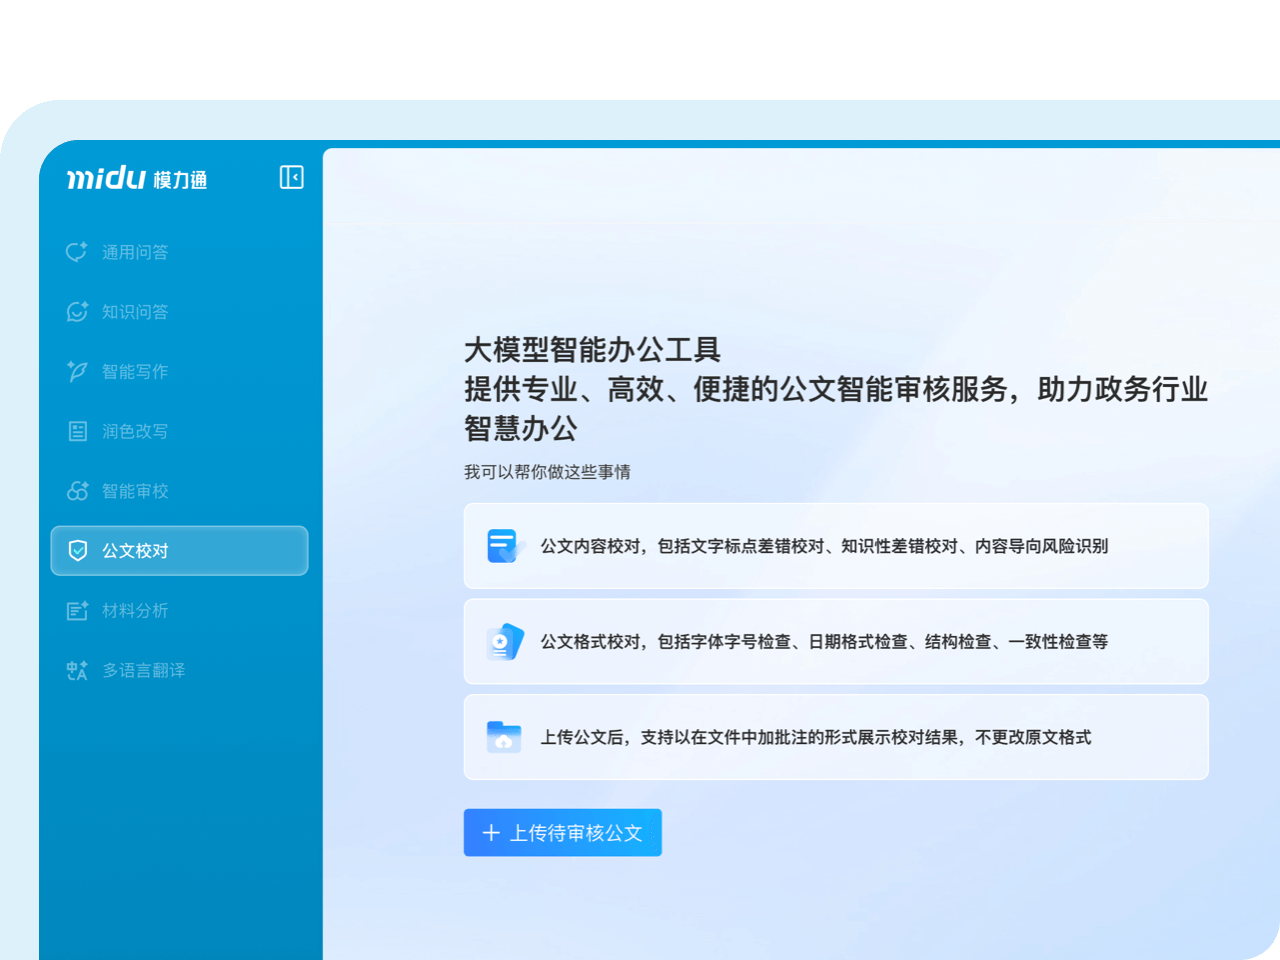Click the heading line ending in 助力政务行业
The width and height of the screenshot is (1280, 960).
pyautogui.click(x=836, y=389)
